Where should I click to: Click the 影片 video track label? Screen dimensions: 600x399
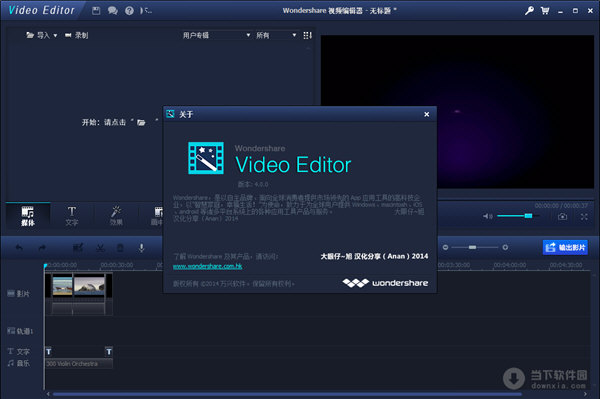19,294
